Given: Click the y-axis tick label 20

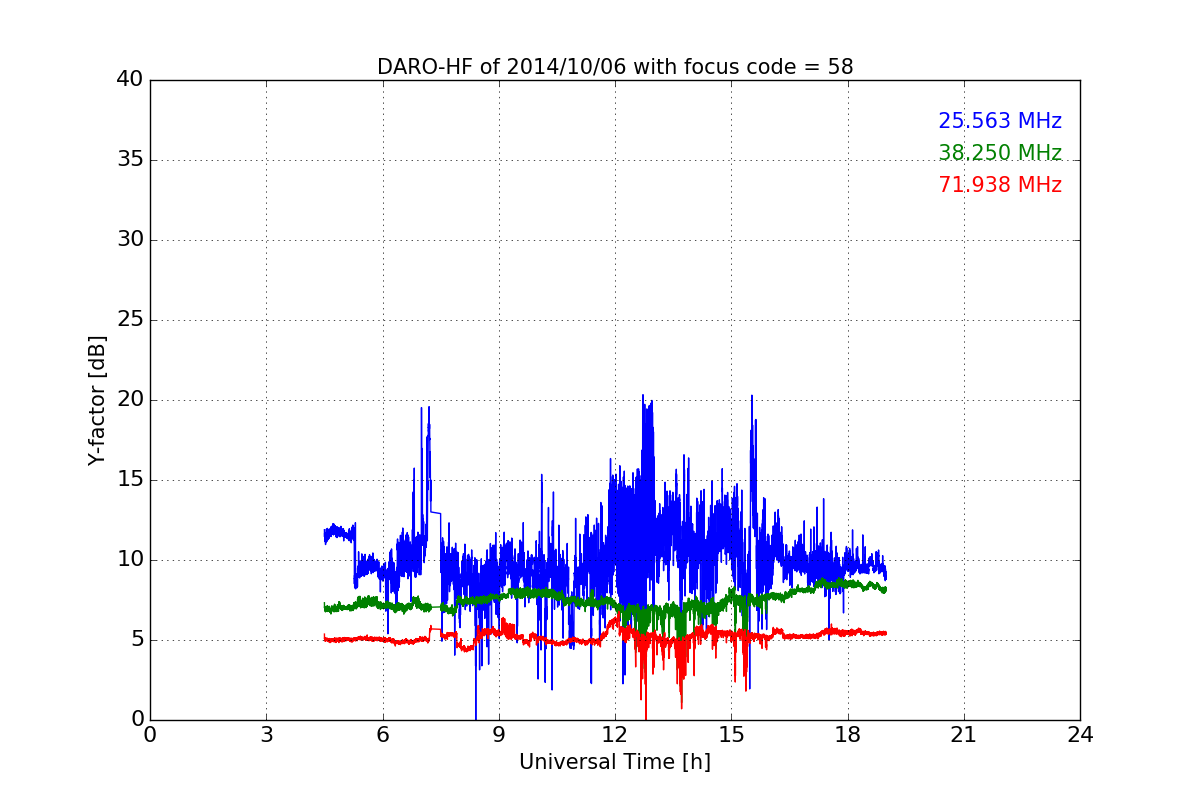Looking at the screenshot, I should [x=130, y=400].
